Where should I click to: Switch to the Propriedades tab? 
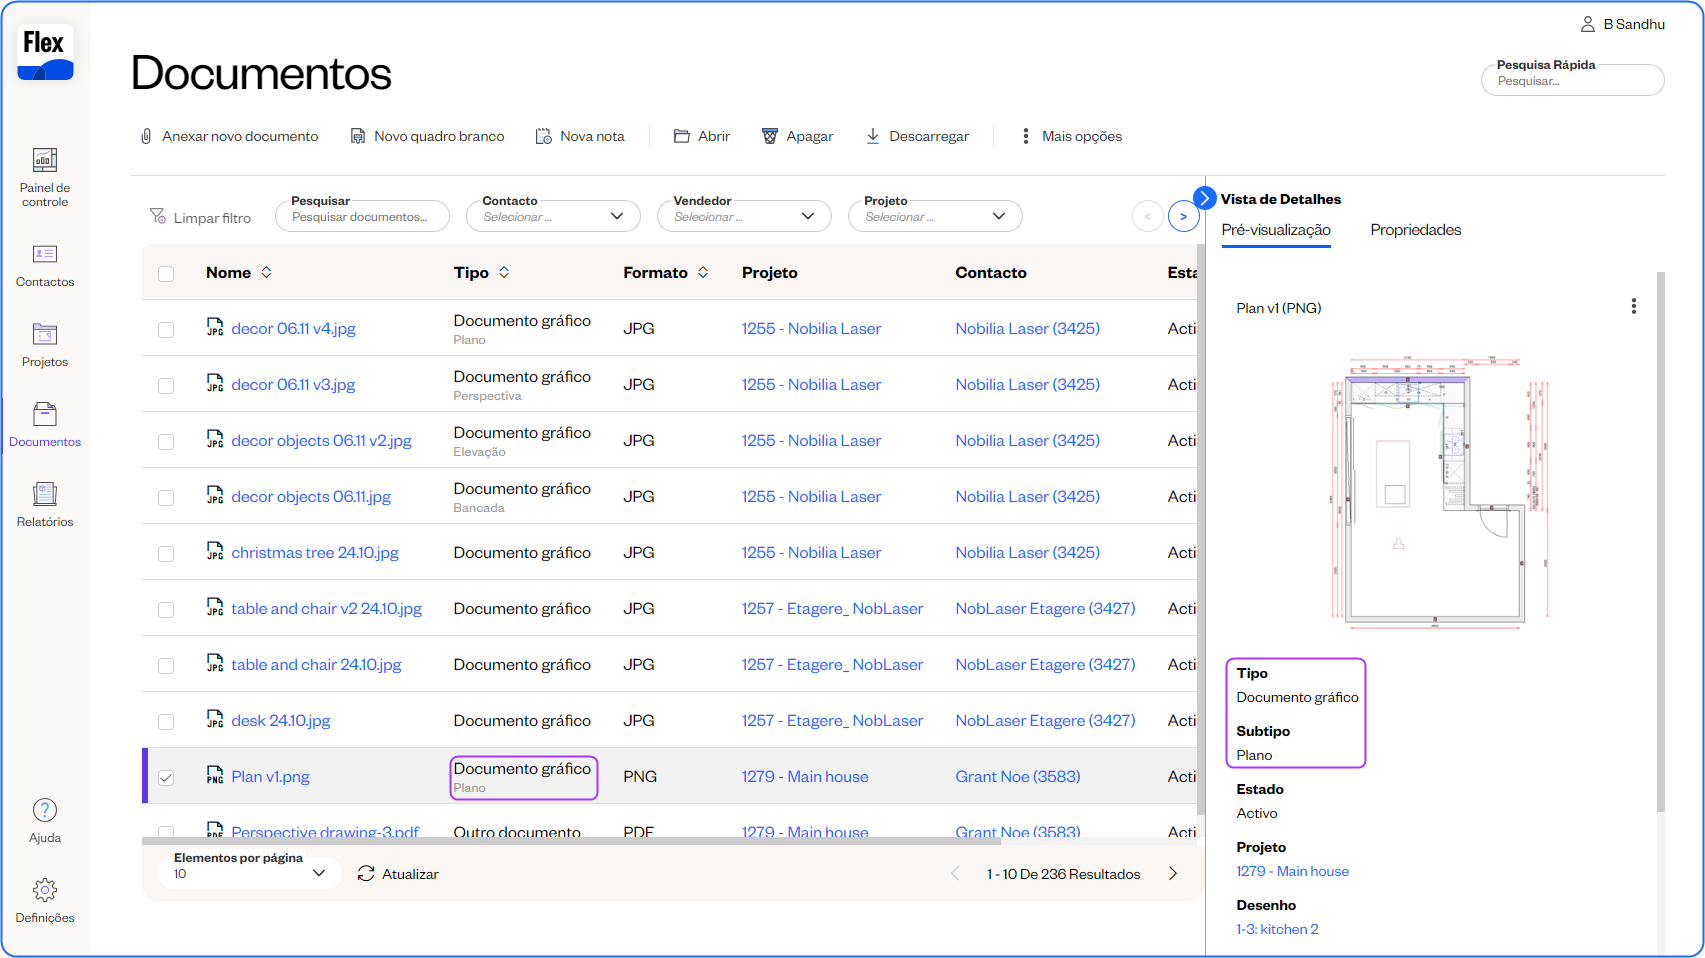[1415, 230]
